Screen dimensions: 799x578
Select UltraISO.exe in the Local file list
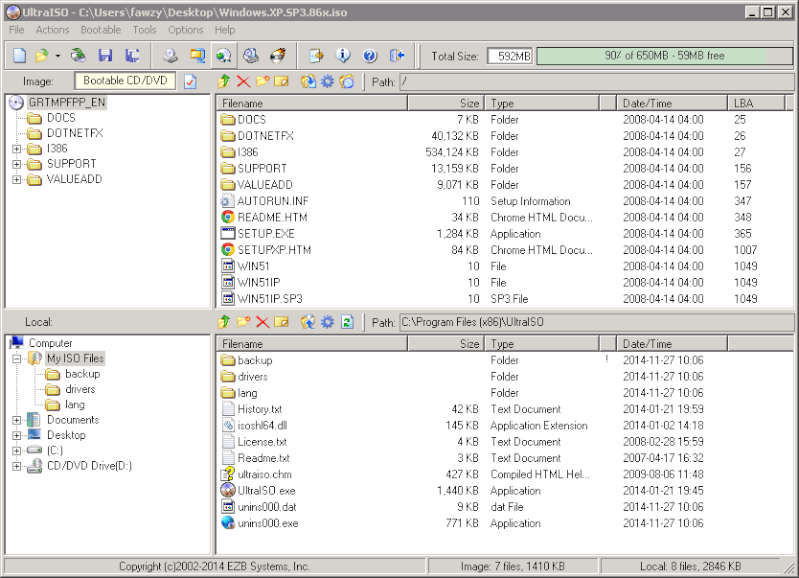pyautogui.click(x=267, y=491)
